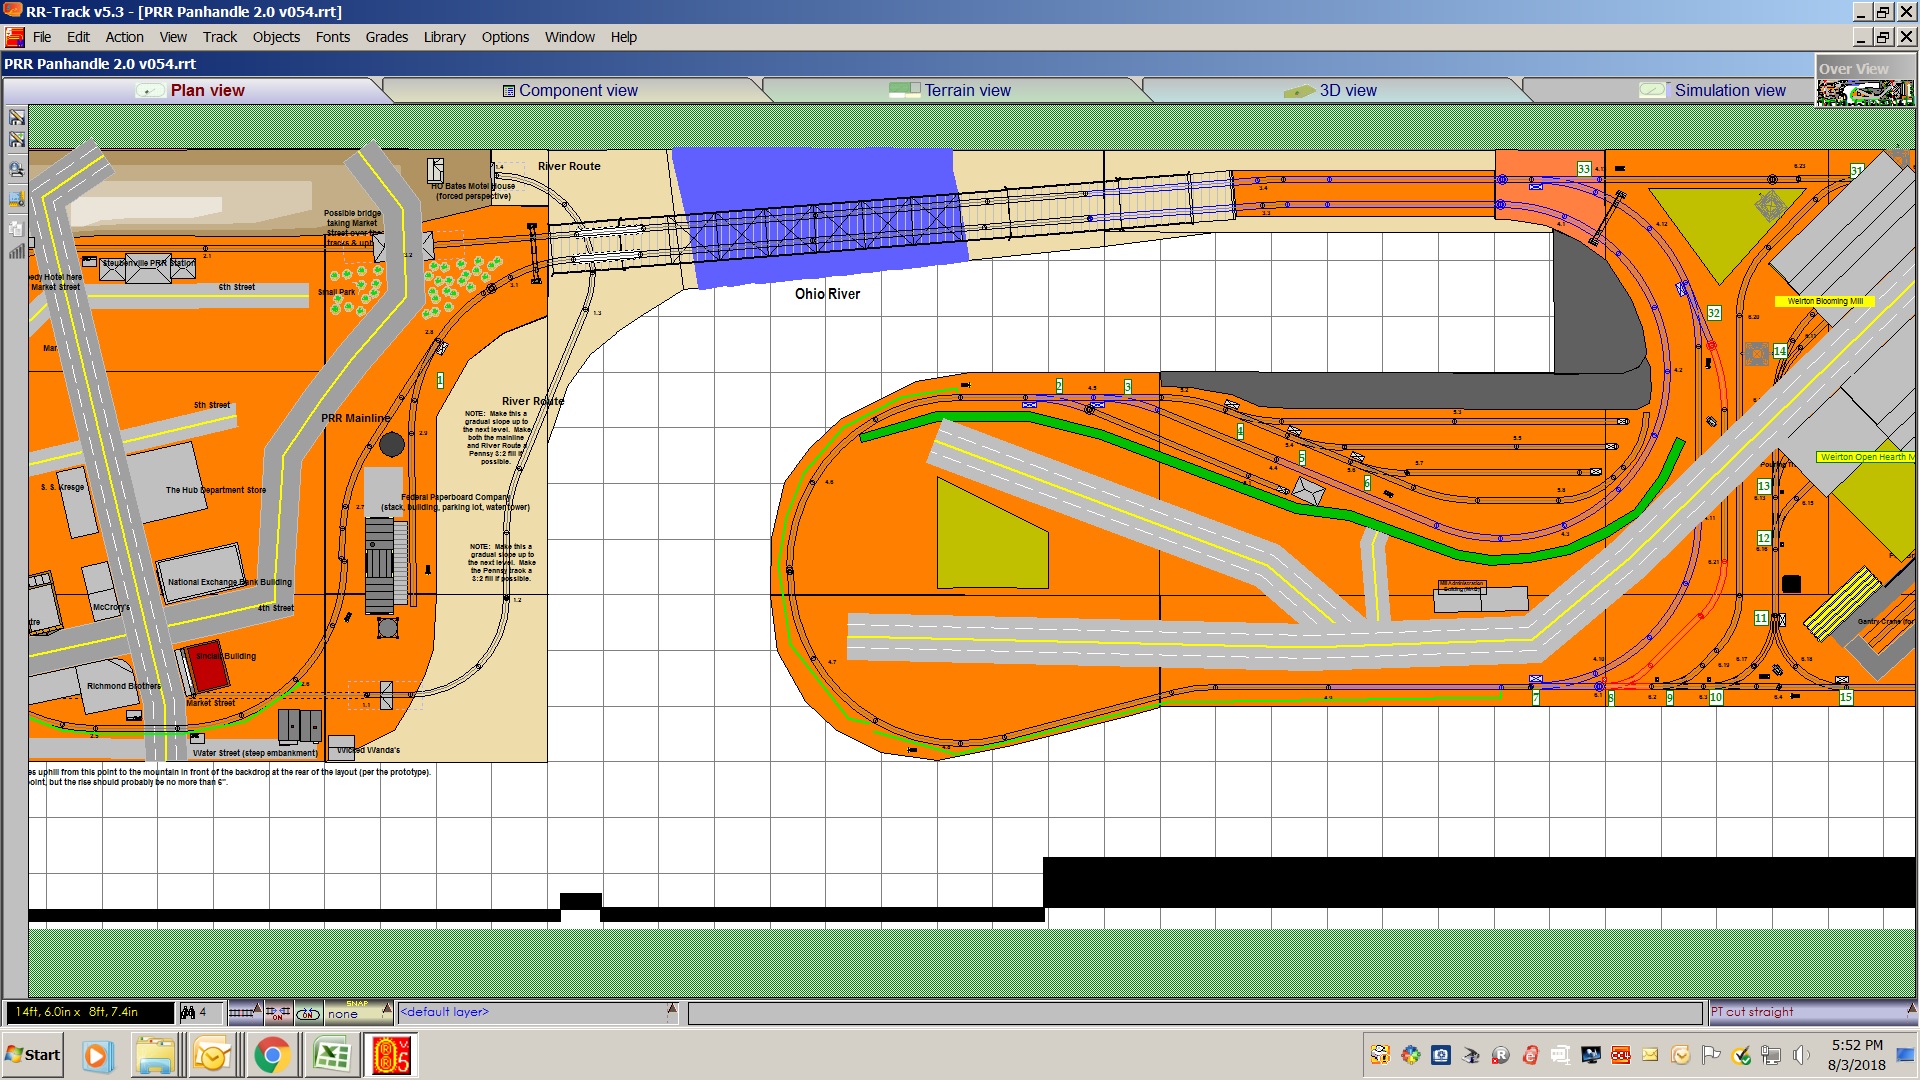Screen dimensions: 1920x1080
Task: Open RR-Track from the taskbar icon
Action: tap(391, 1056)
